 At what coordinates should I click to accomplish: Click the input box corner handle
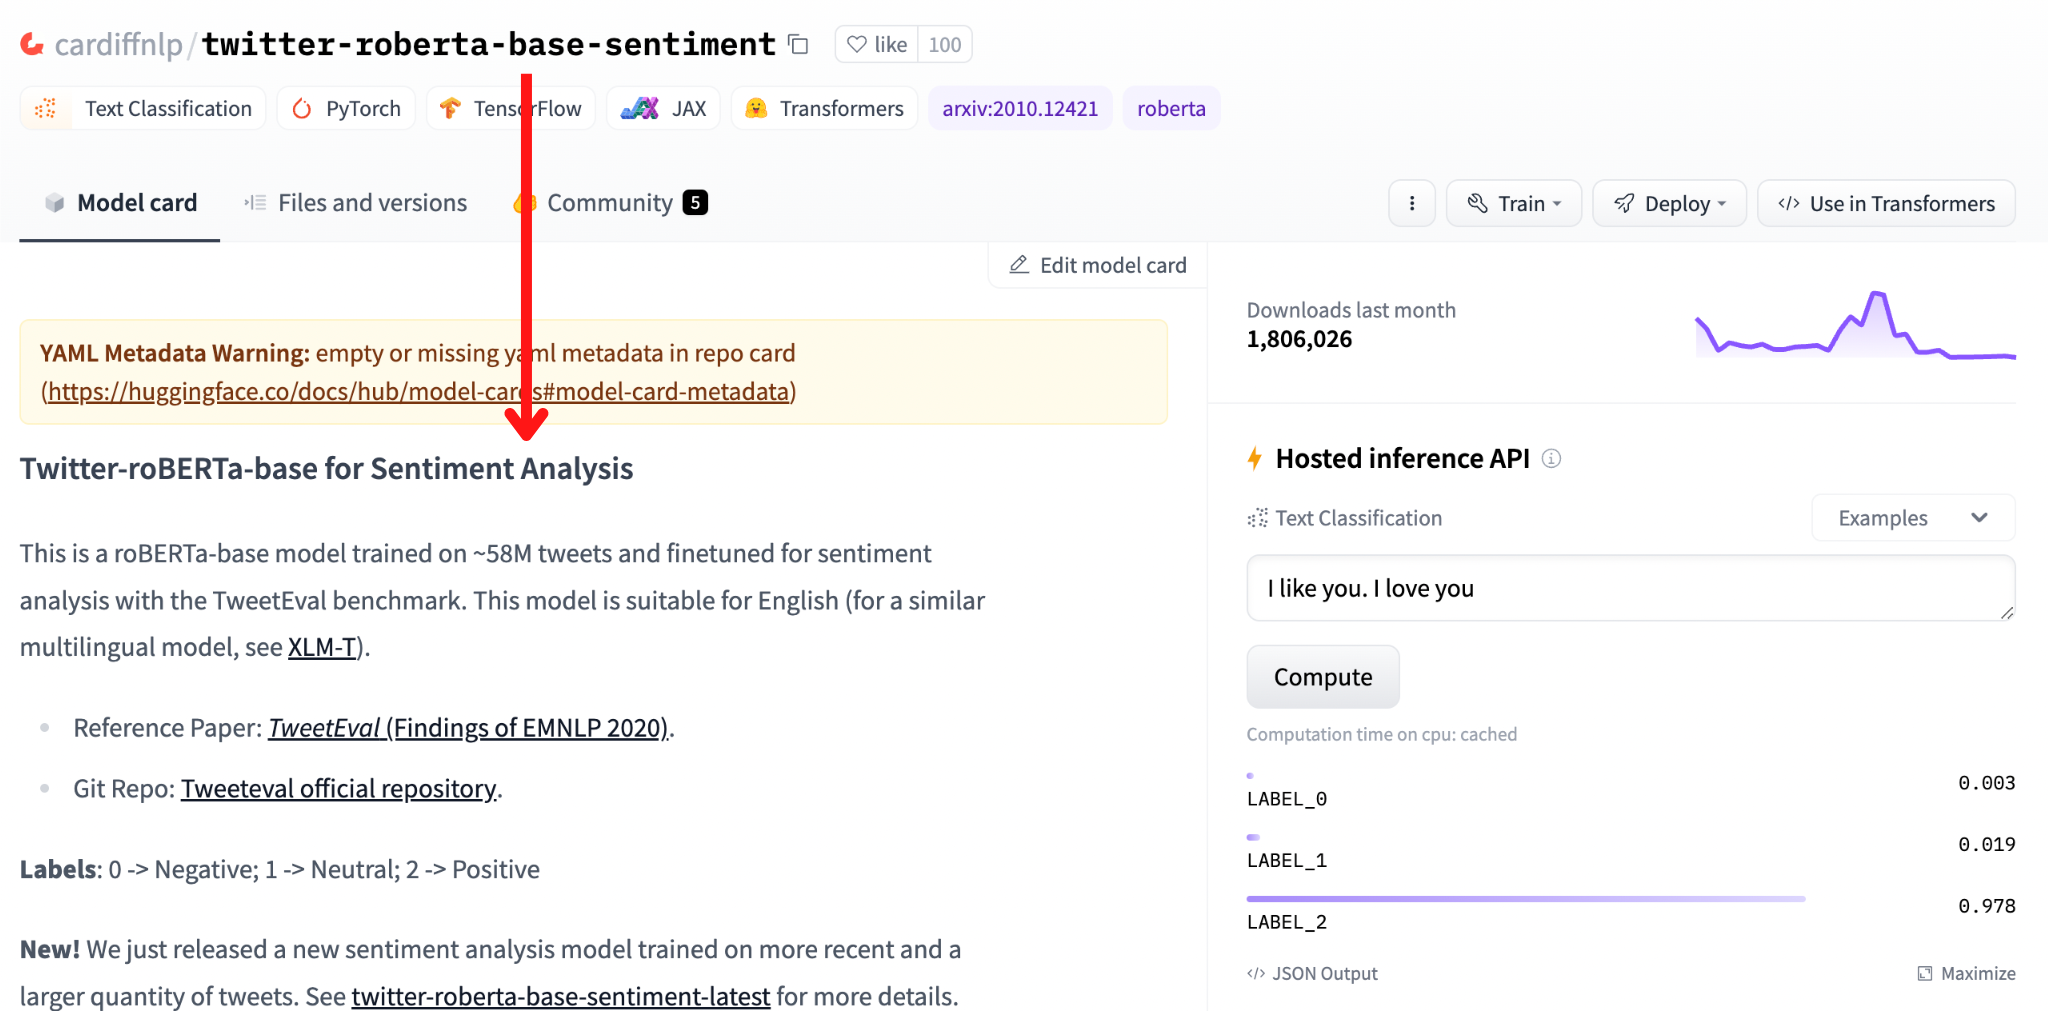pyautogui.click(x=2006, y=612)
